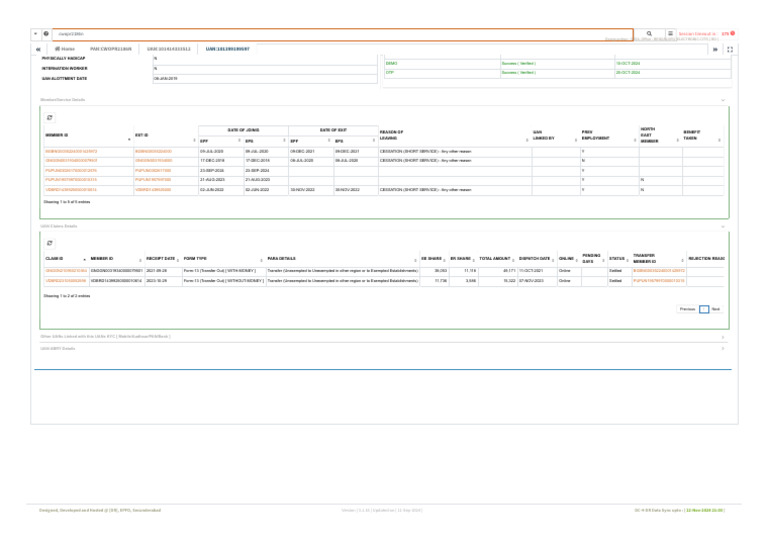Open member ID link joined 23-SEP-2024
This screenshot has width=768, height=543.
[x=71, y=170]
